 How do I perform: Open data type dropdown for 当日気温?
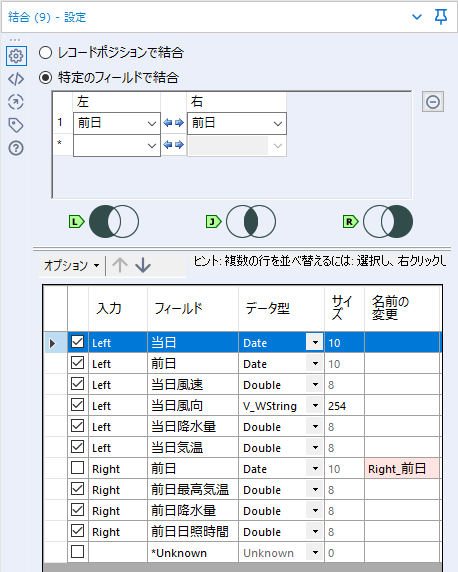(315, 448)
